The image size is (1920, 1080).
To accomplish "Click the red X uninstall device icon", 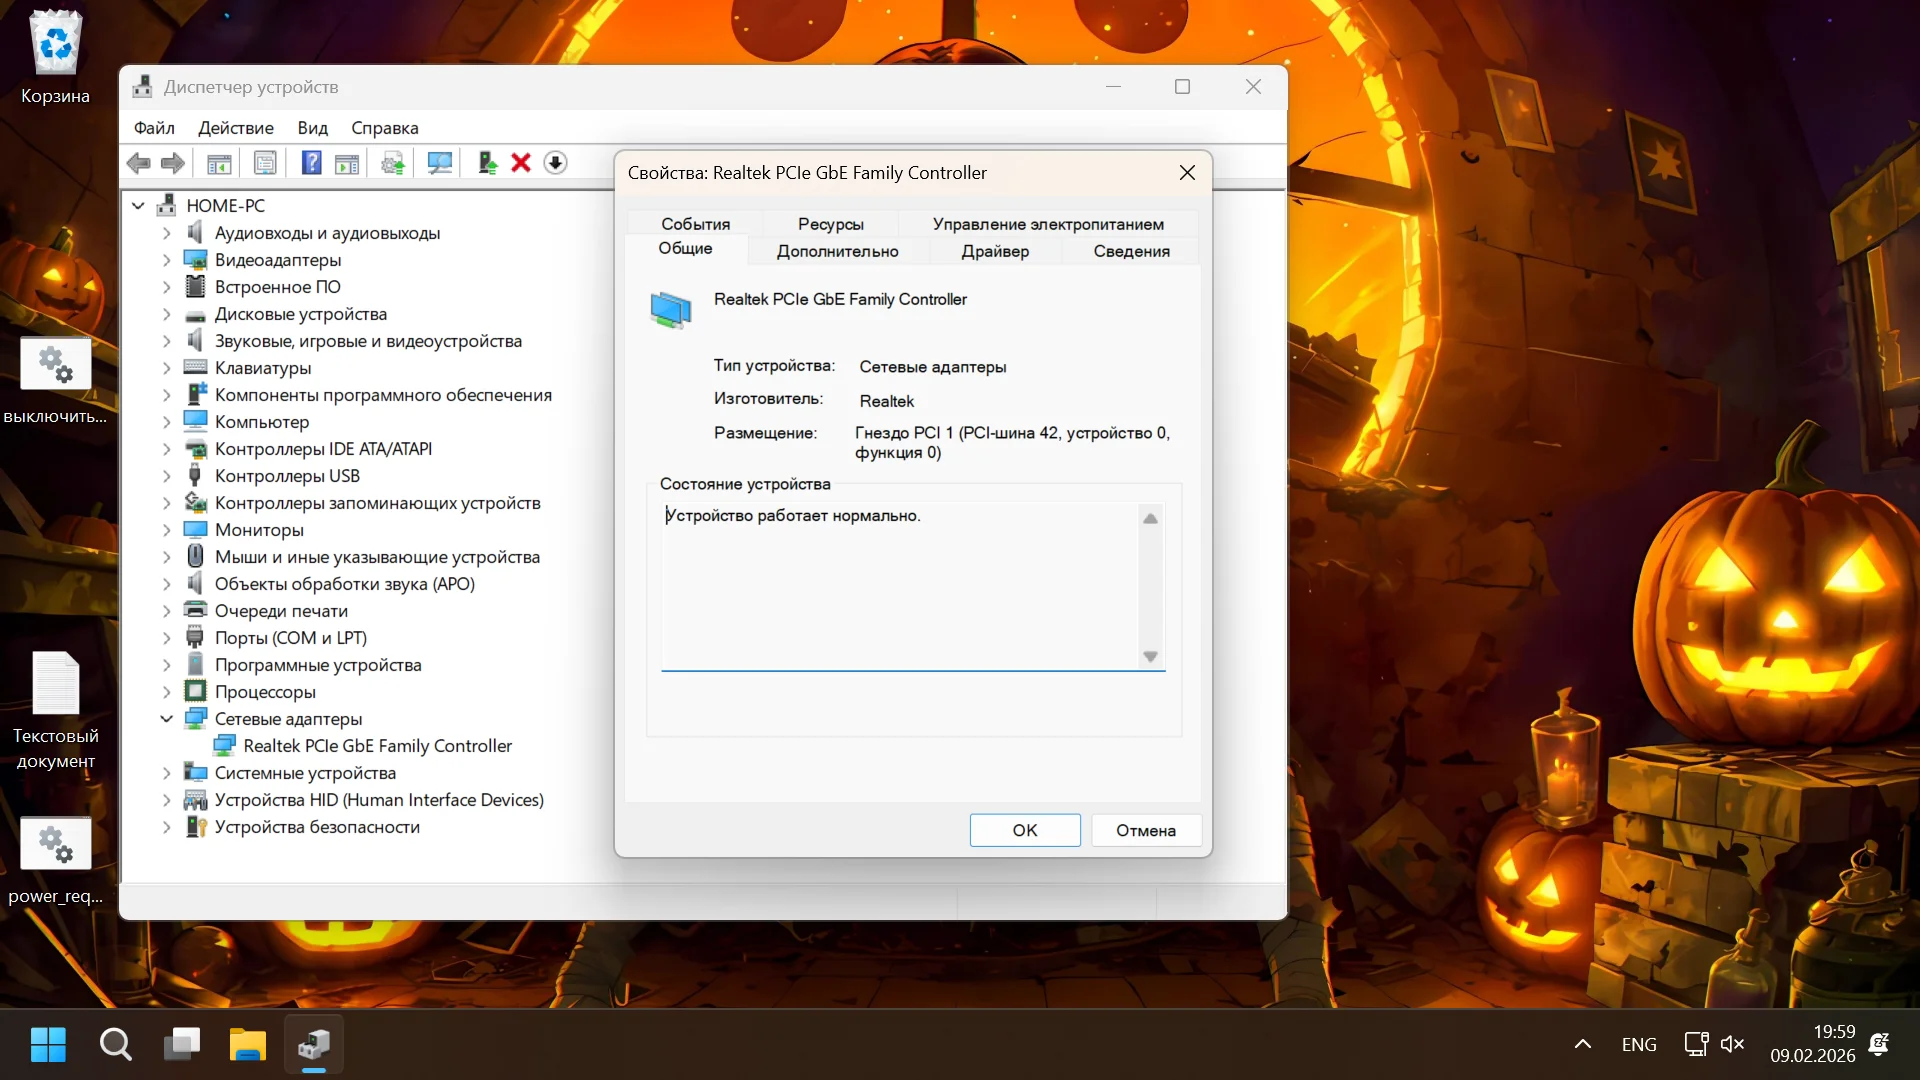I will point(521,163).
